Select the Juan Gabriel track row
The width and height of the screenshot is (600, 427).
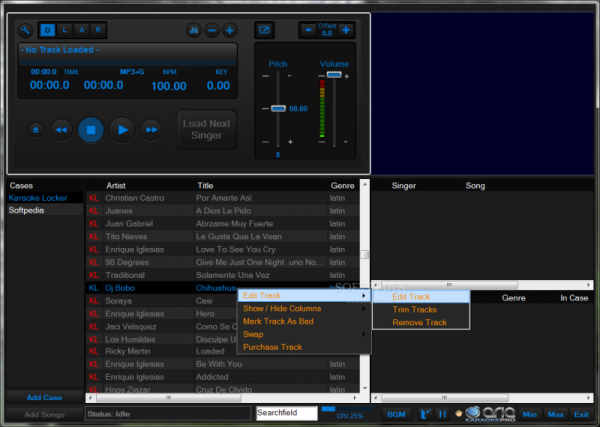(x=223, y=223)
